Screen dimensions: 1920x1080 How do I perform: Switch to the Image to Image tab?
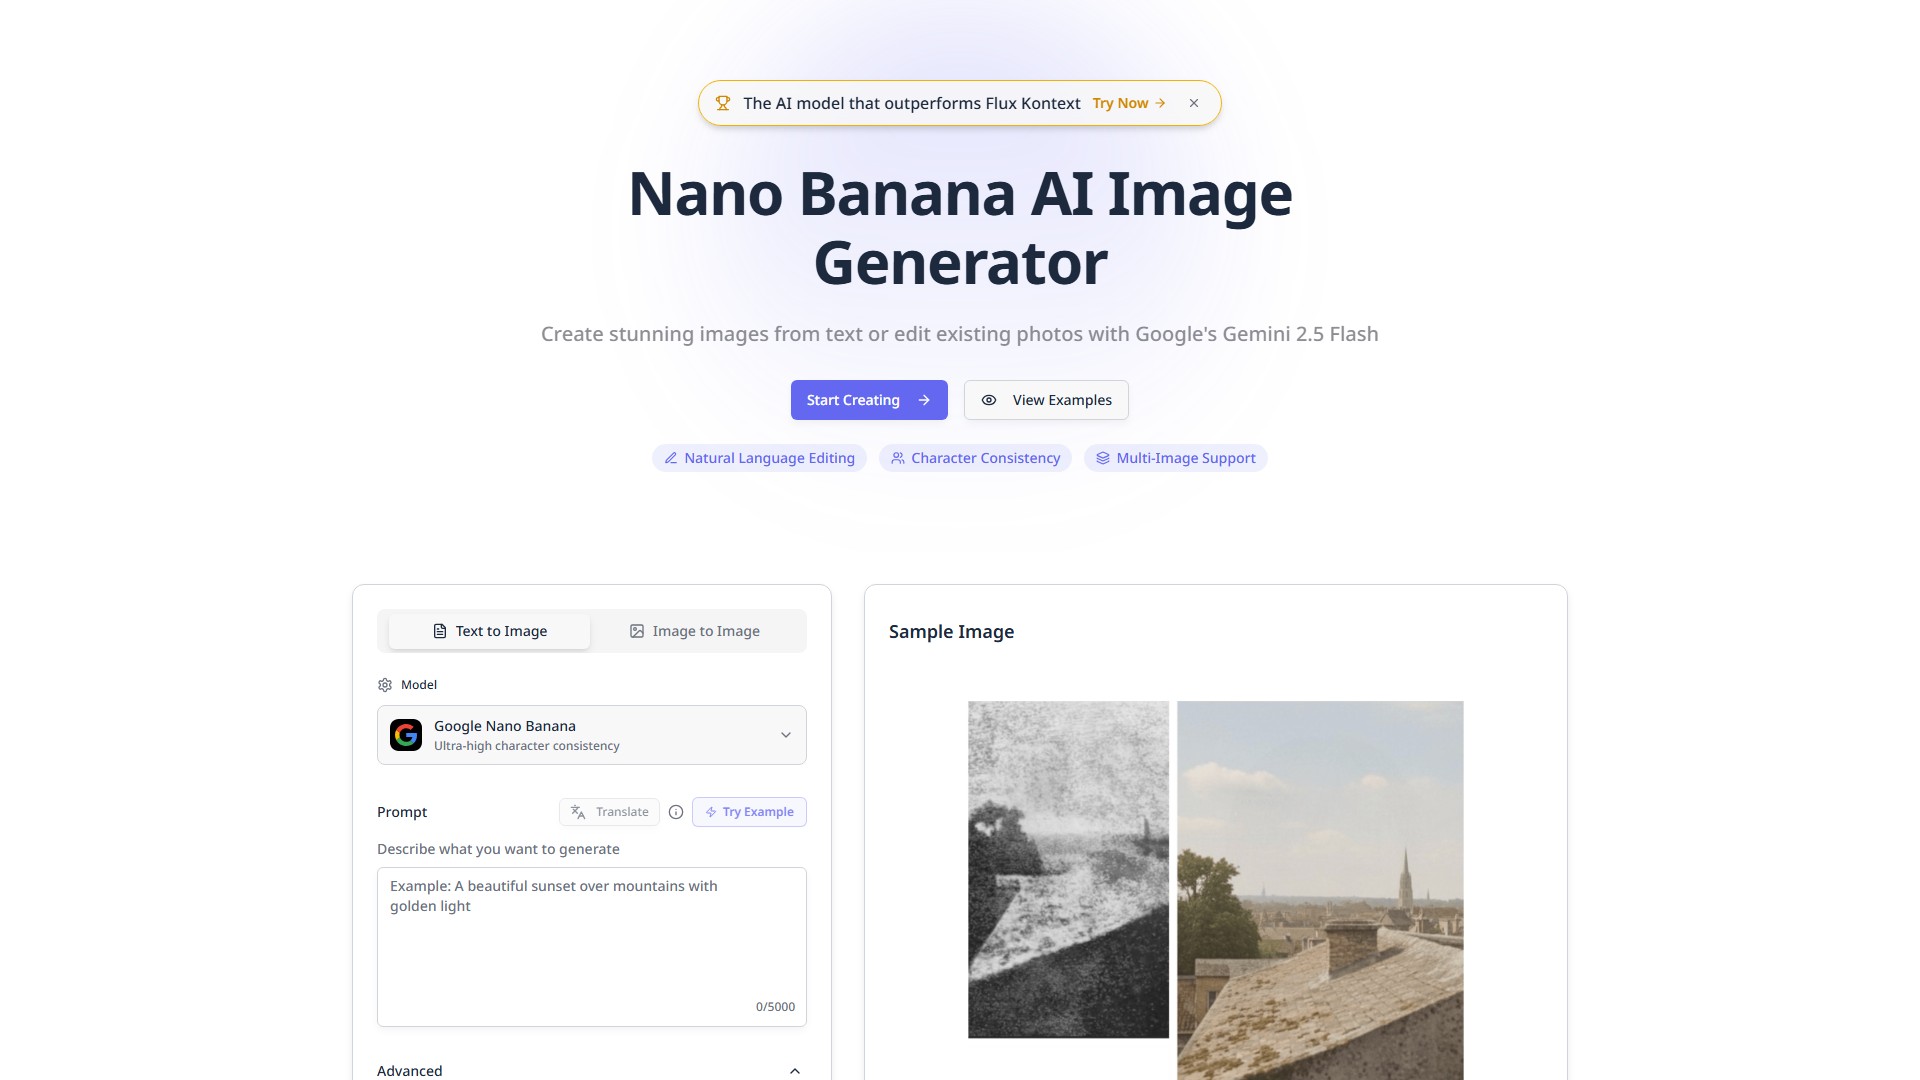click(x=695, y=631)
